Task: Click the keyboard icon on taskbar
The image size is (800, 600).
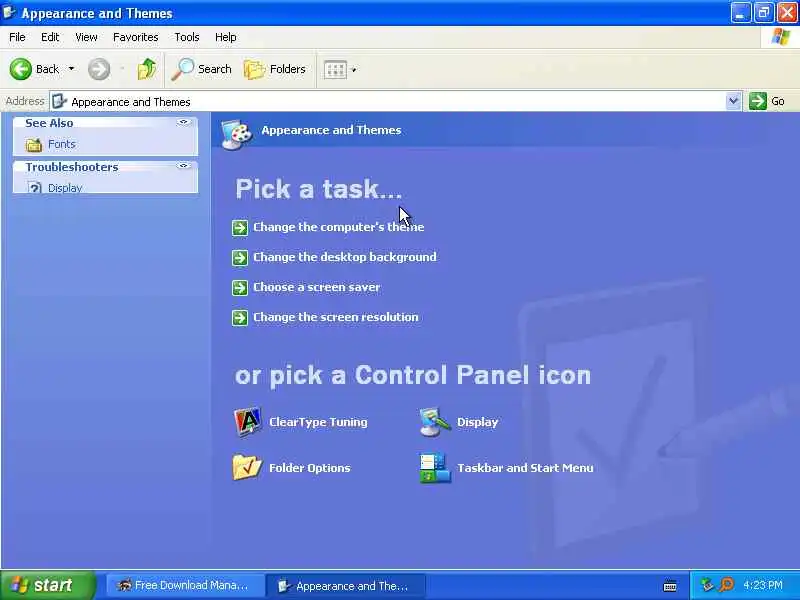Action: click(670, 586)
